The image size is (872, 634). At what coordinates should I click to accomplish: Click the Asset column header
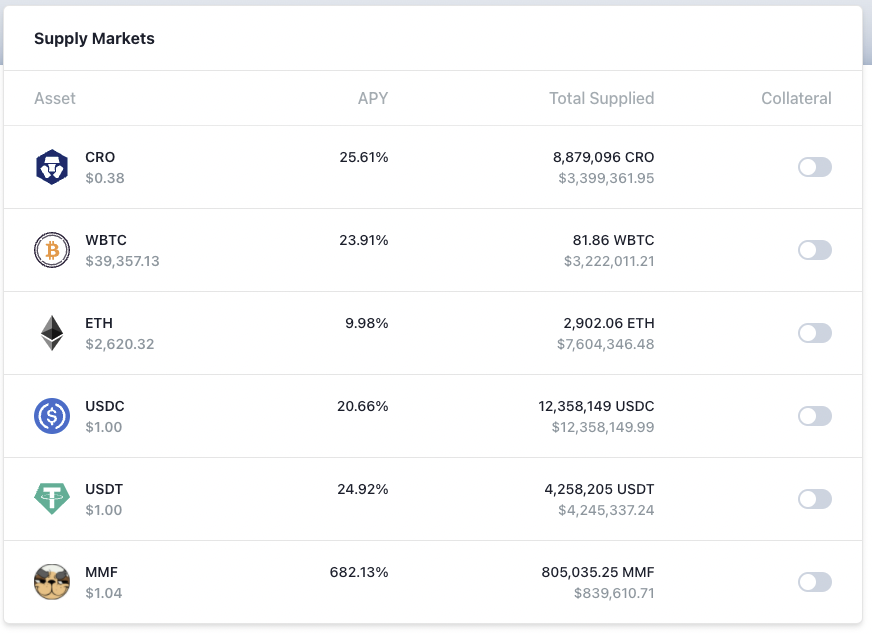55,98
